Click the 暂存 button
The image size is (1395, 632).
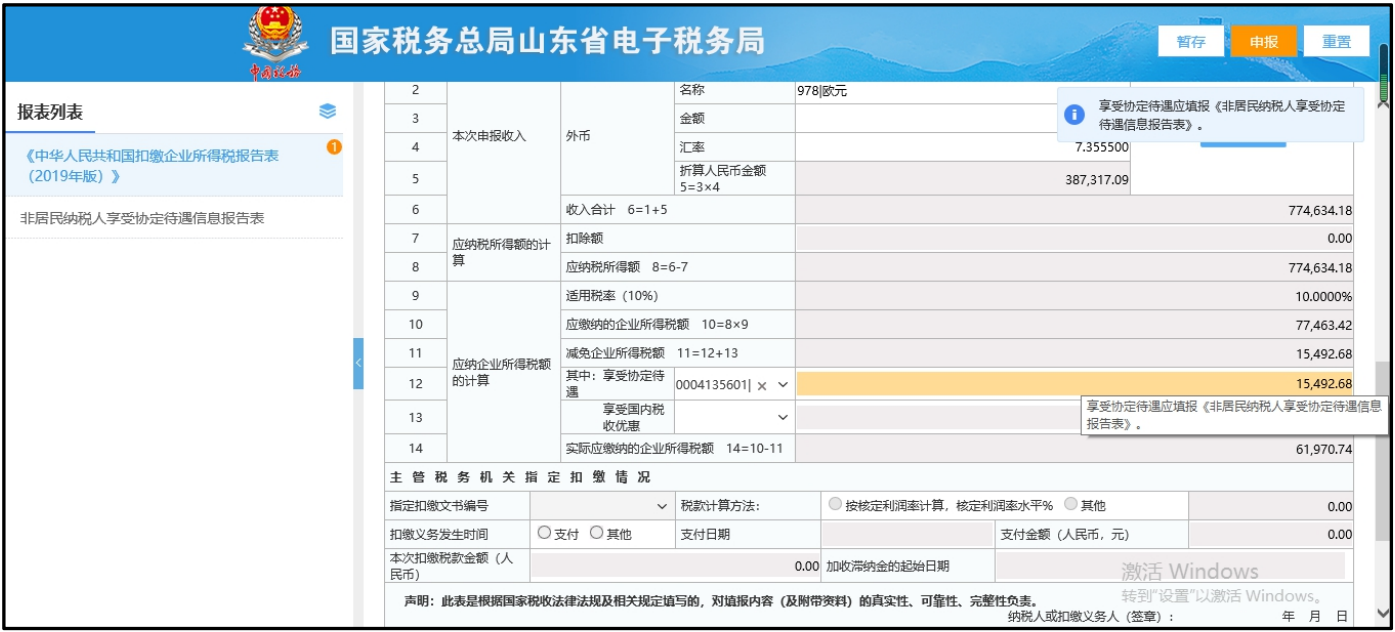(x=1191, y=41)
